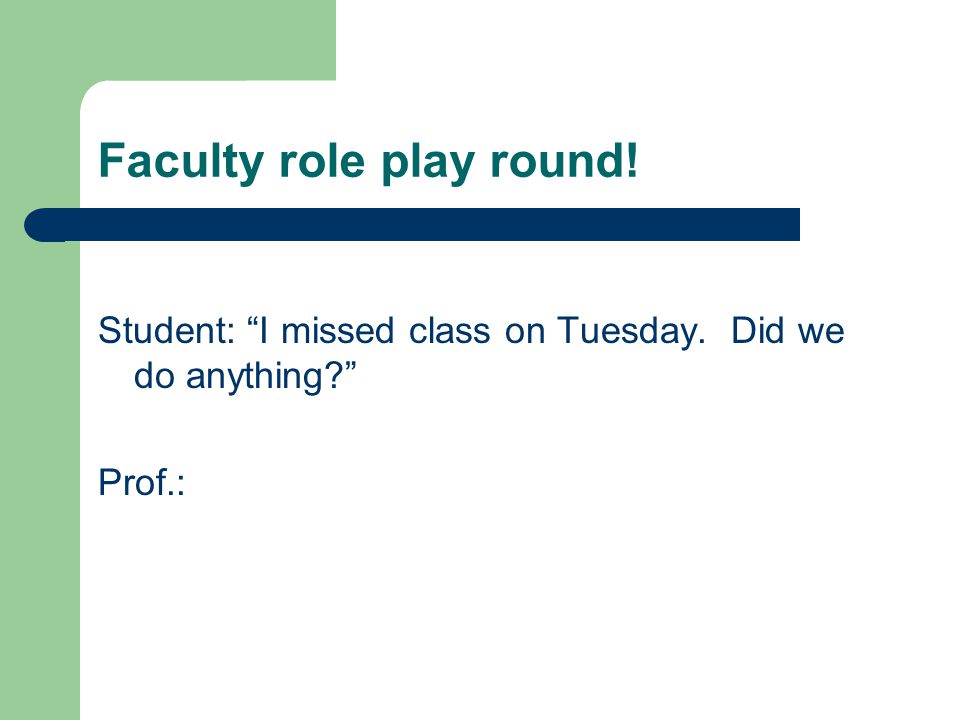Click the word "round!" in the title

coord(564,160)
